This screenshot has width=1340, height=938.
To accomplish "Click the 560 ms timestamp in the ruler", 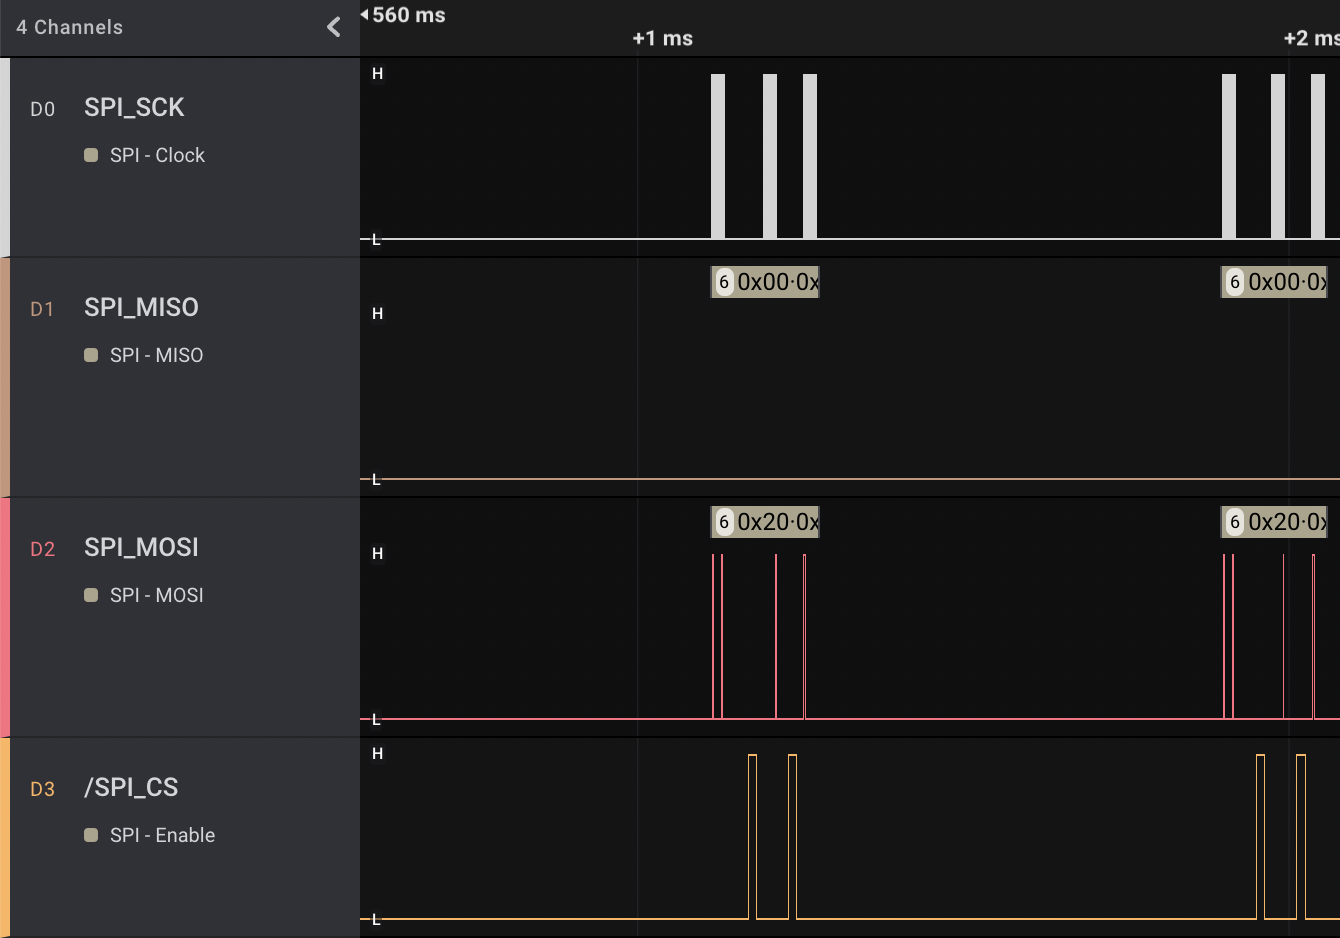I will (408, 15).
